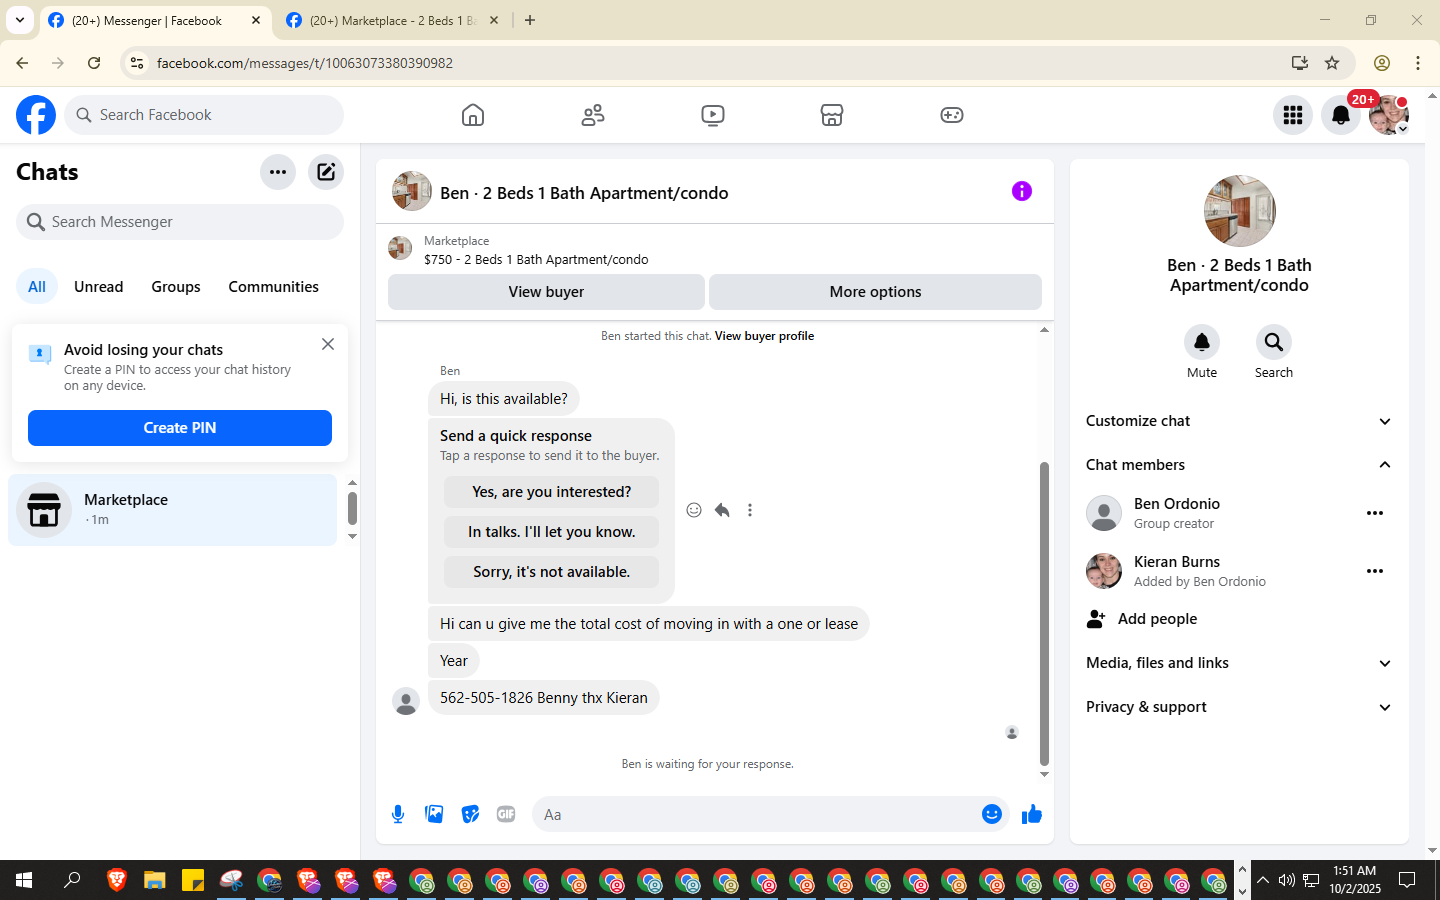Dismiss the Avoid losing your chats card
The image size is (1440, 900).
pos(328,344)
